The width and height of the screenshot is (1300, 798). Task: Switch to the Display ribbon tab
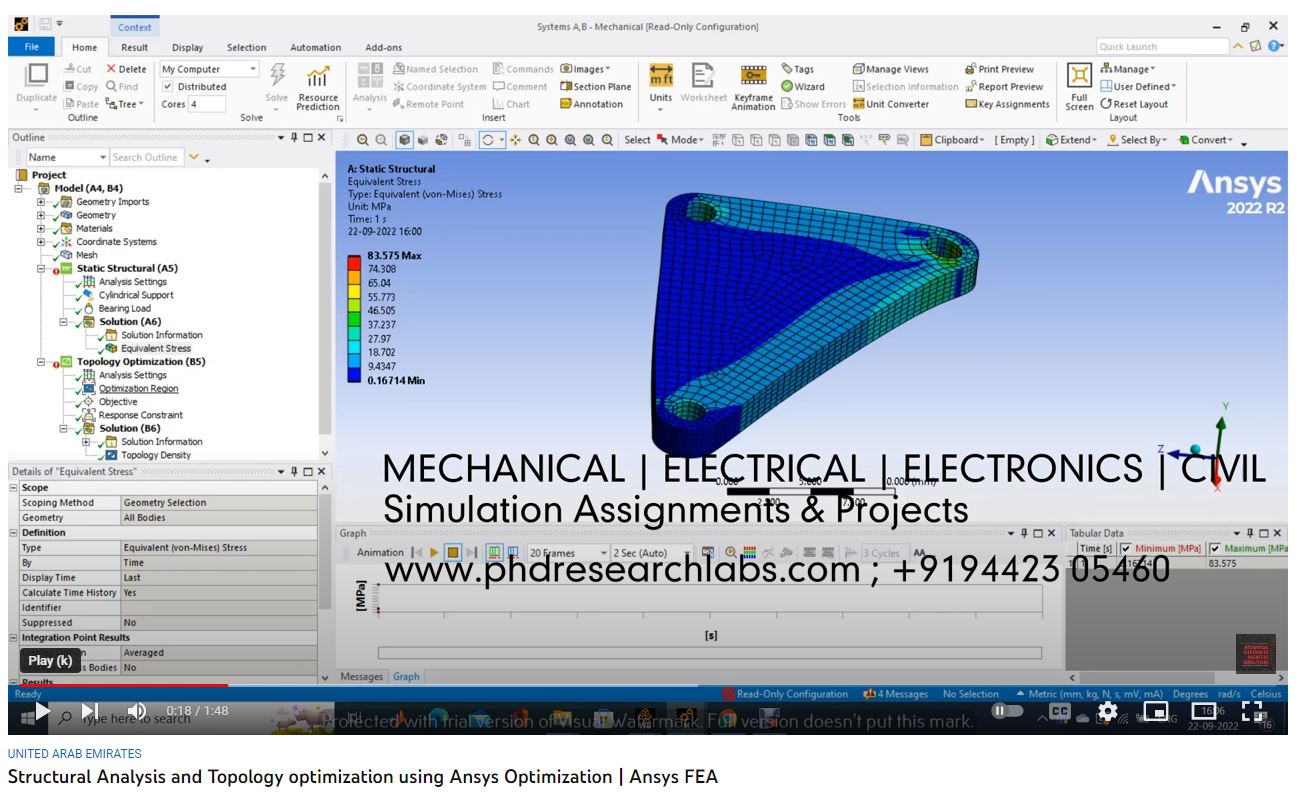(187, 47)
